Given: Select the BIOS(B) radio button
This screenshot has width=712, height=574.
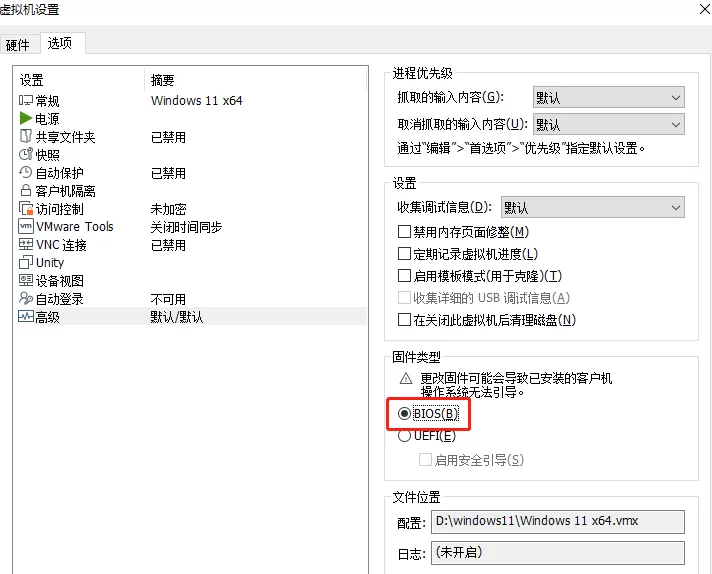Looking at the screenshot, I should click(404, 414).
